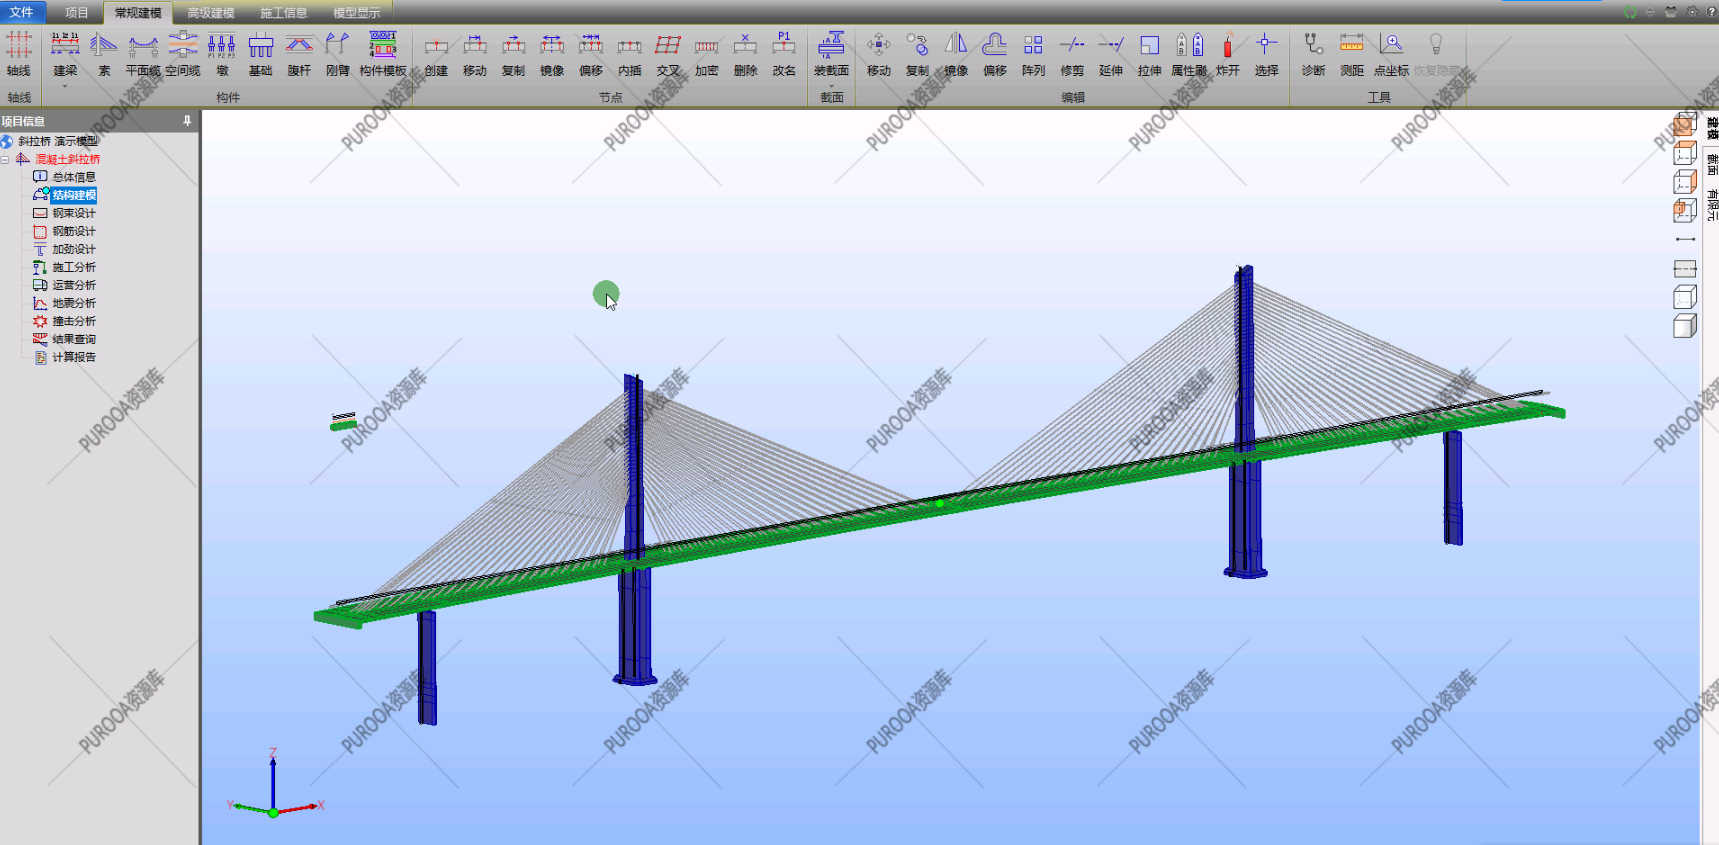Open 施工分析 in the project tree
Image resolution: width=1719 pixels, height=845 pixels.
tap(74, 267)
